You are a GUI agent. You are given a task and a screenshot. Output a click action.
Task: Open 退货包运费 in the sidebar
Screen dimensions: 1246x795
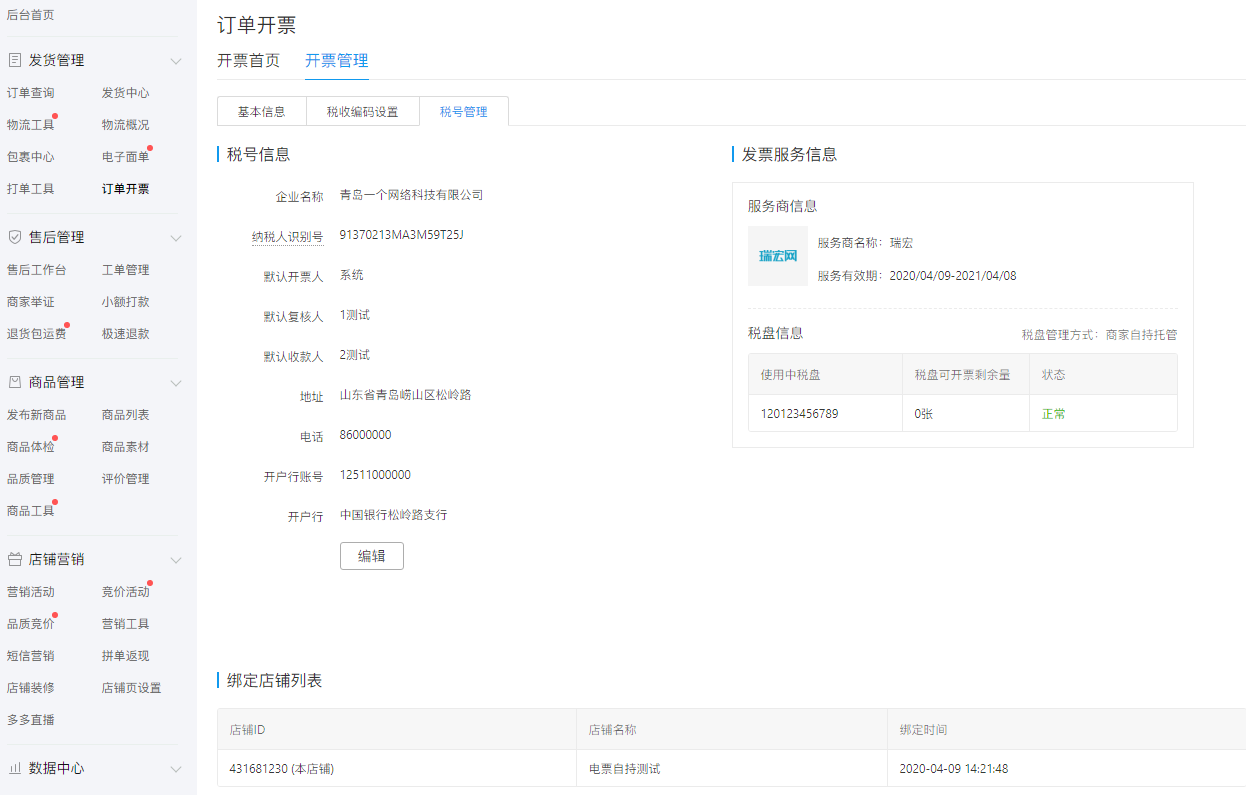(x=37, y=334)
